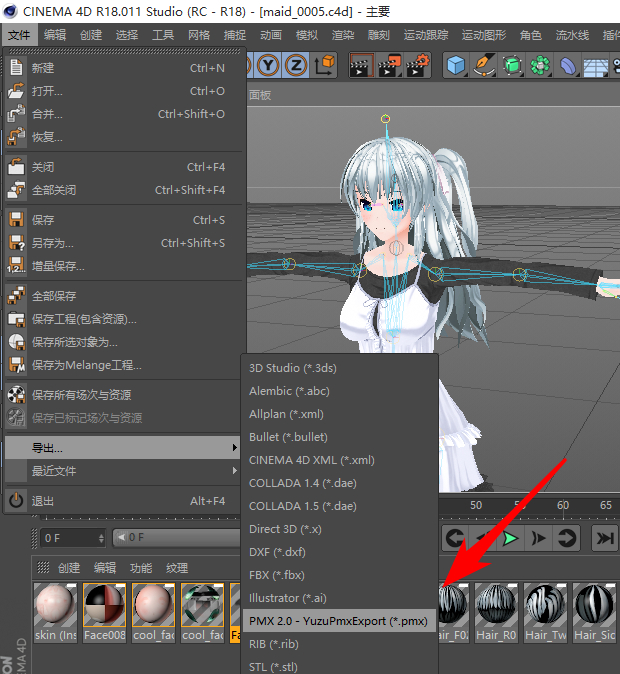620x674 pixels.
Task: Choose DXF (*.dxf) export format
Action: [340, 552]
